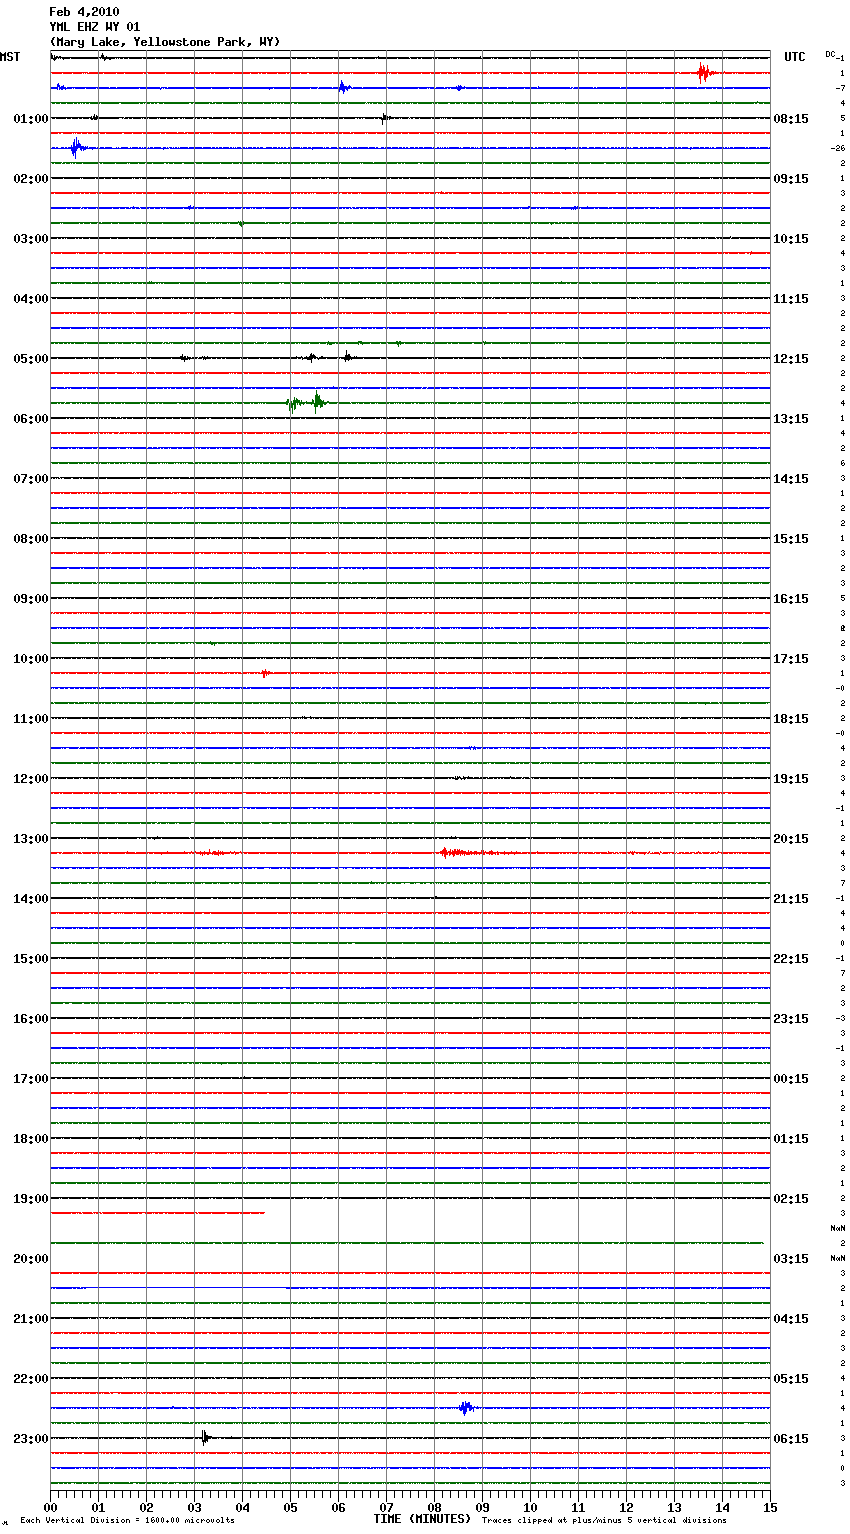Click the 'MST' timezone header
Screen dimensions: 850x1534
pyautogui.click(x=10, y=57)
